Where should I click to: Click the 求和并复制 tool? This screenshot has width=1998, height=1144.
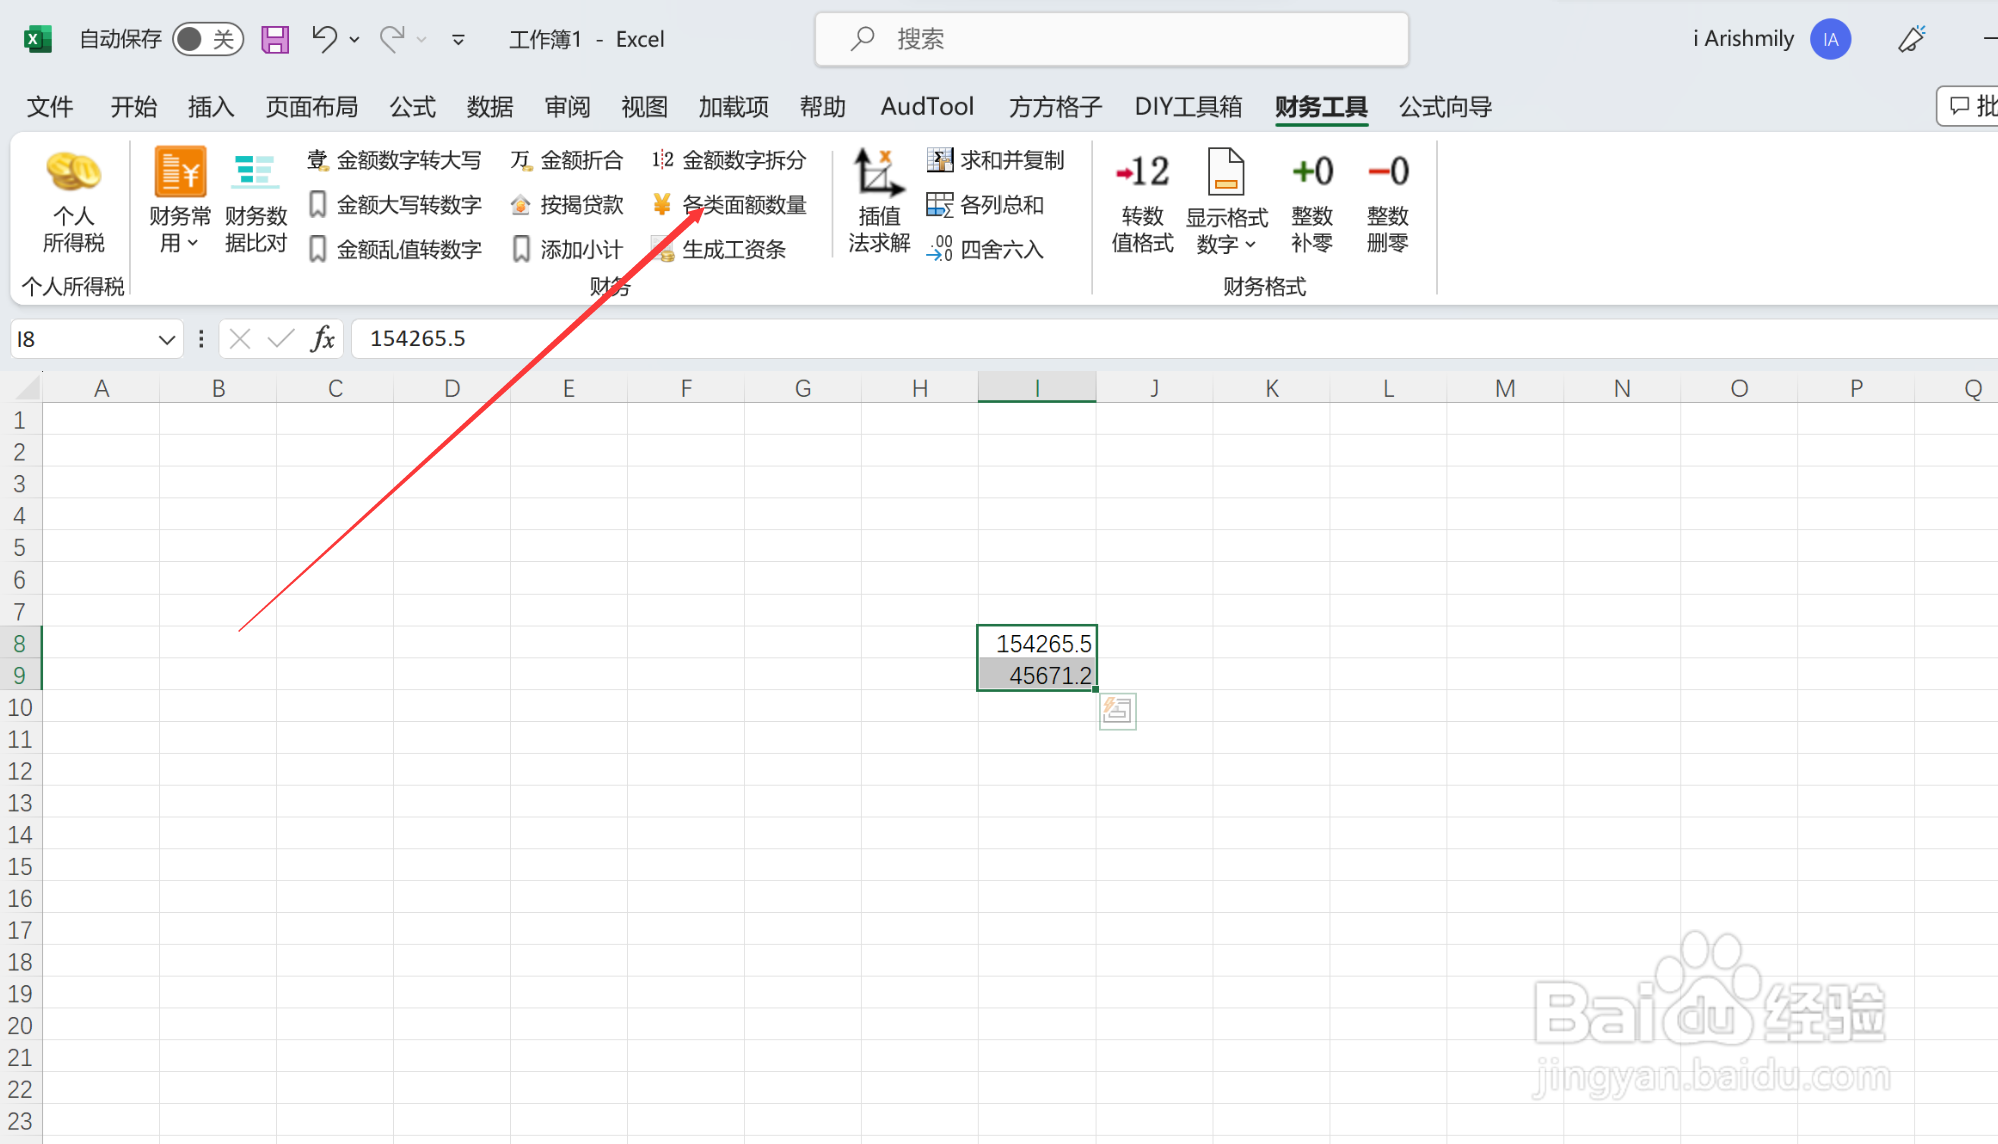996,160
